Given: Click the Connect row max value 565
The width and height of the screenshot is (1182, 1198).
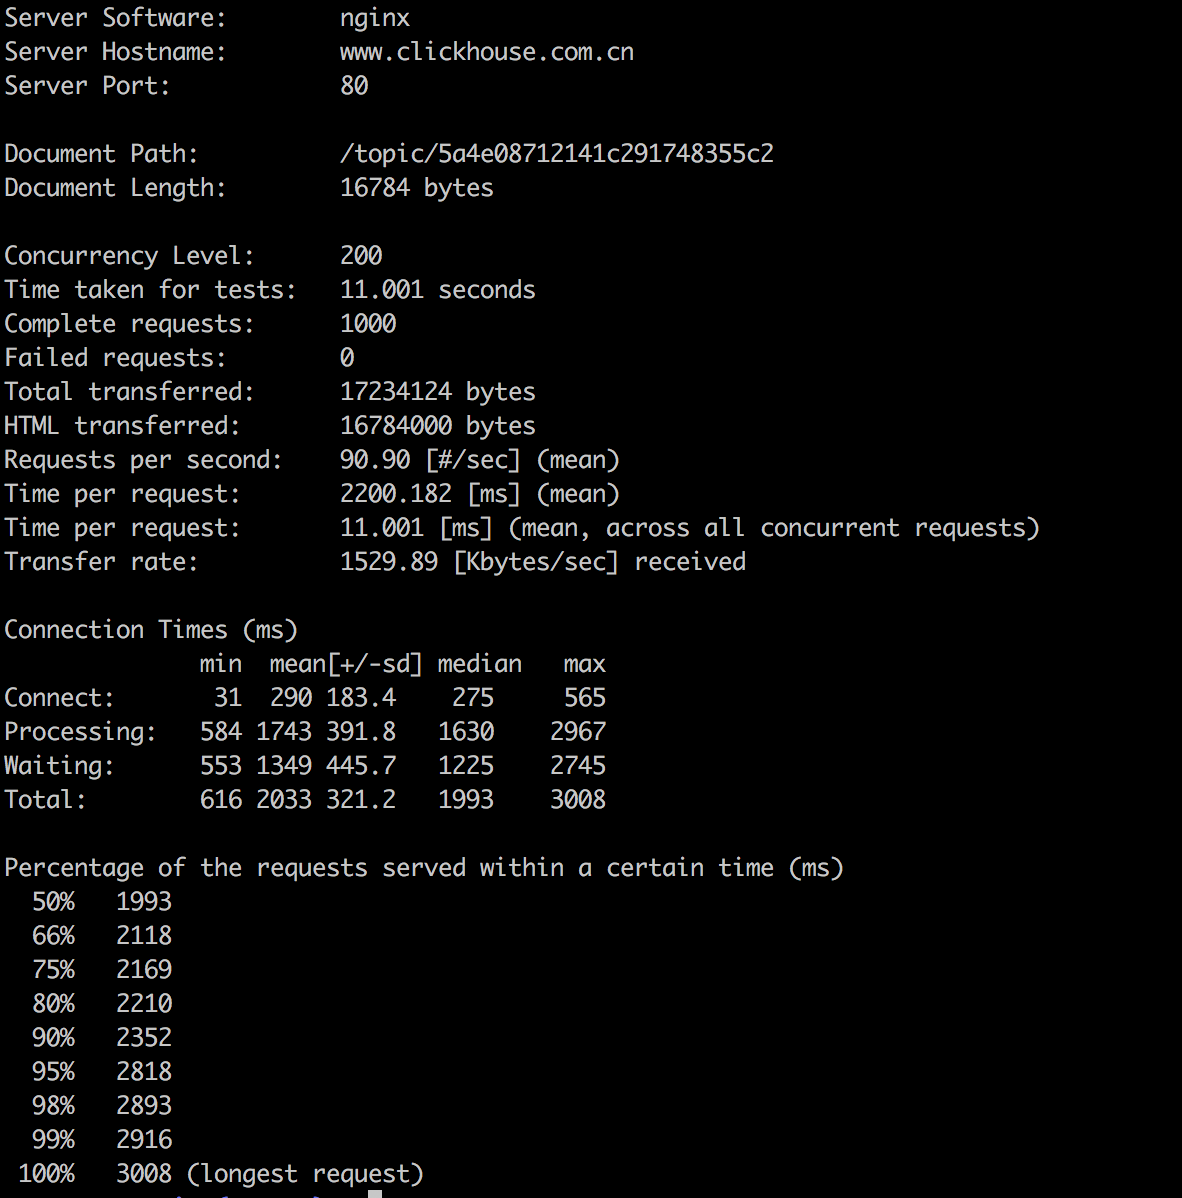Looking at the screenshot, I should (585, 698).
